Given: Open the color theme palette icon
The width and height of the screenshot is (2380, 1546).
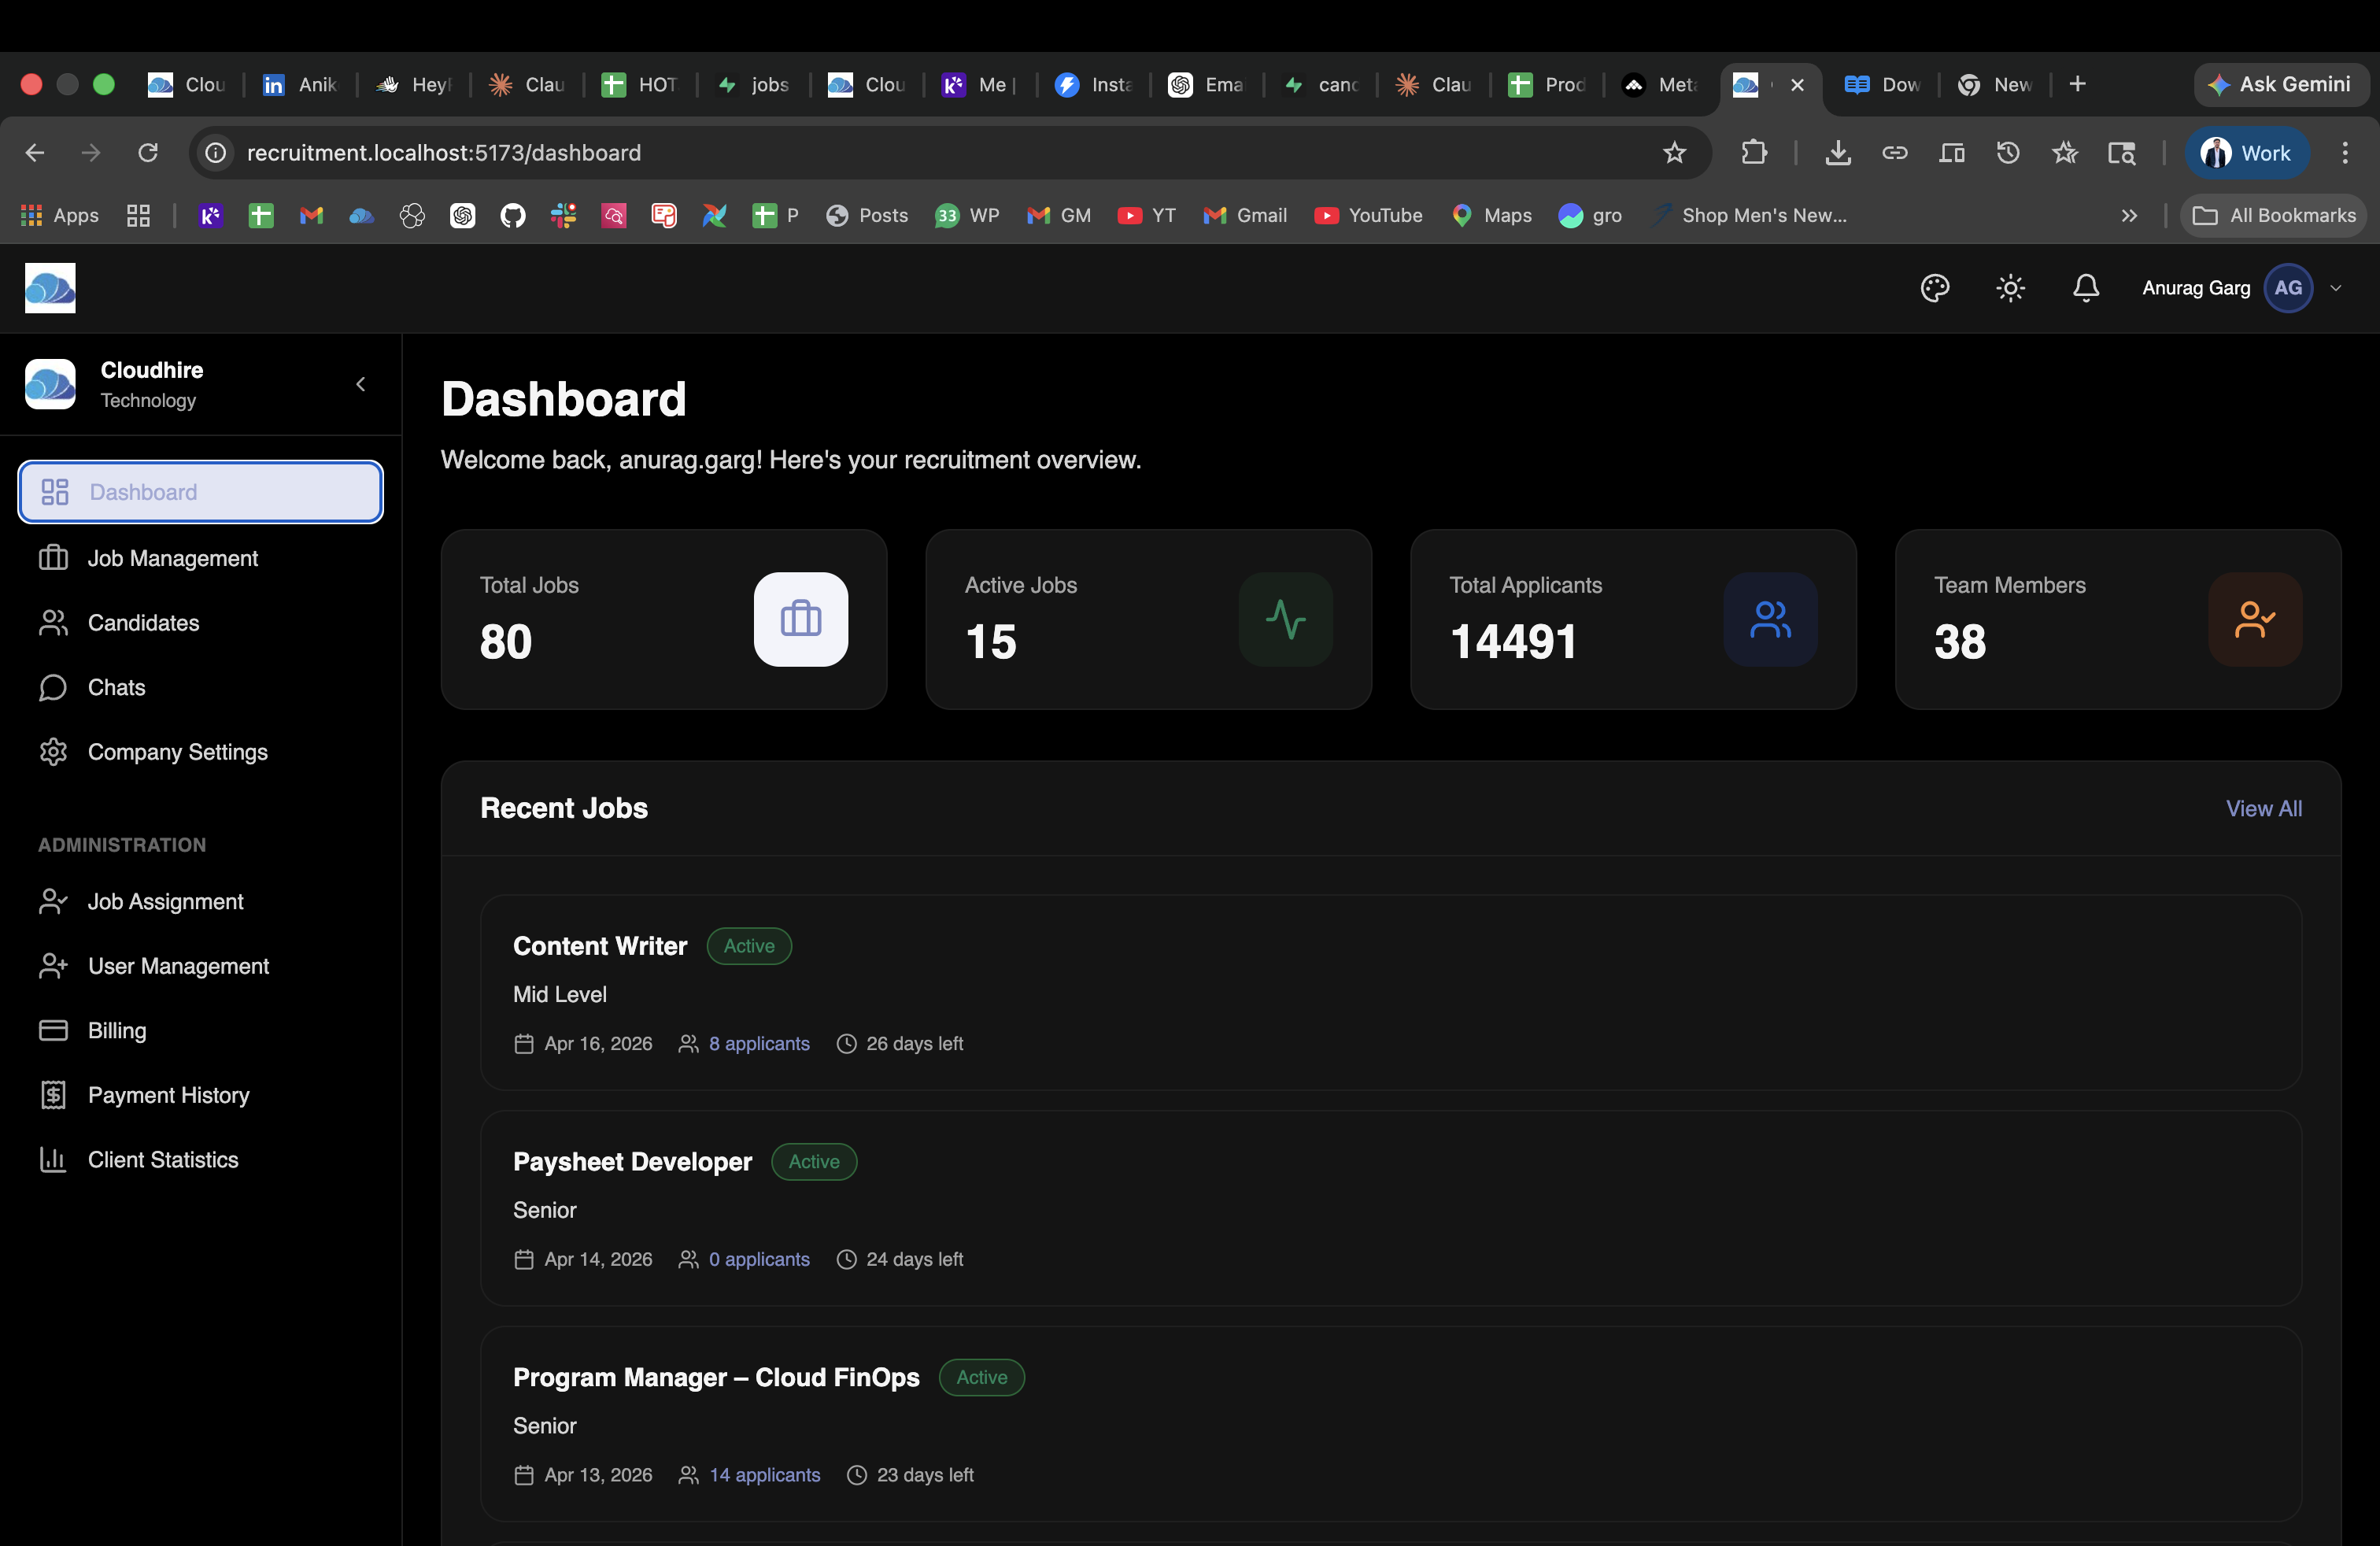Looking at the screenshot, I should tap(1934, 288).
